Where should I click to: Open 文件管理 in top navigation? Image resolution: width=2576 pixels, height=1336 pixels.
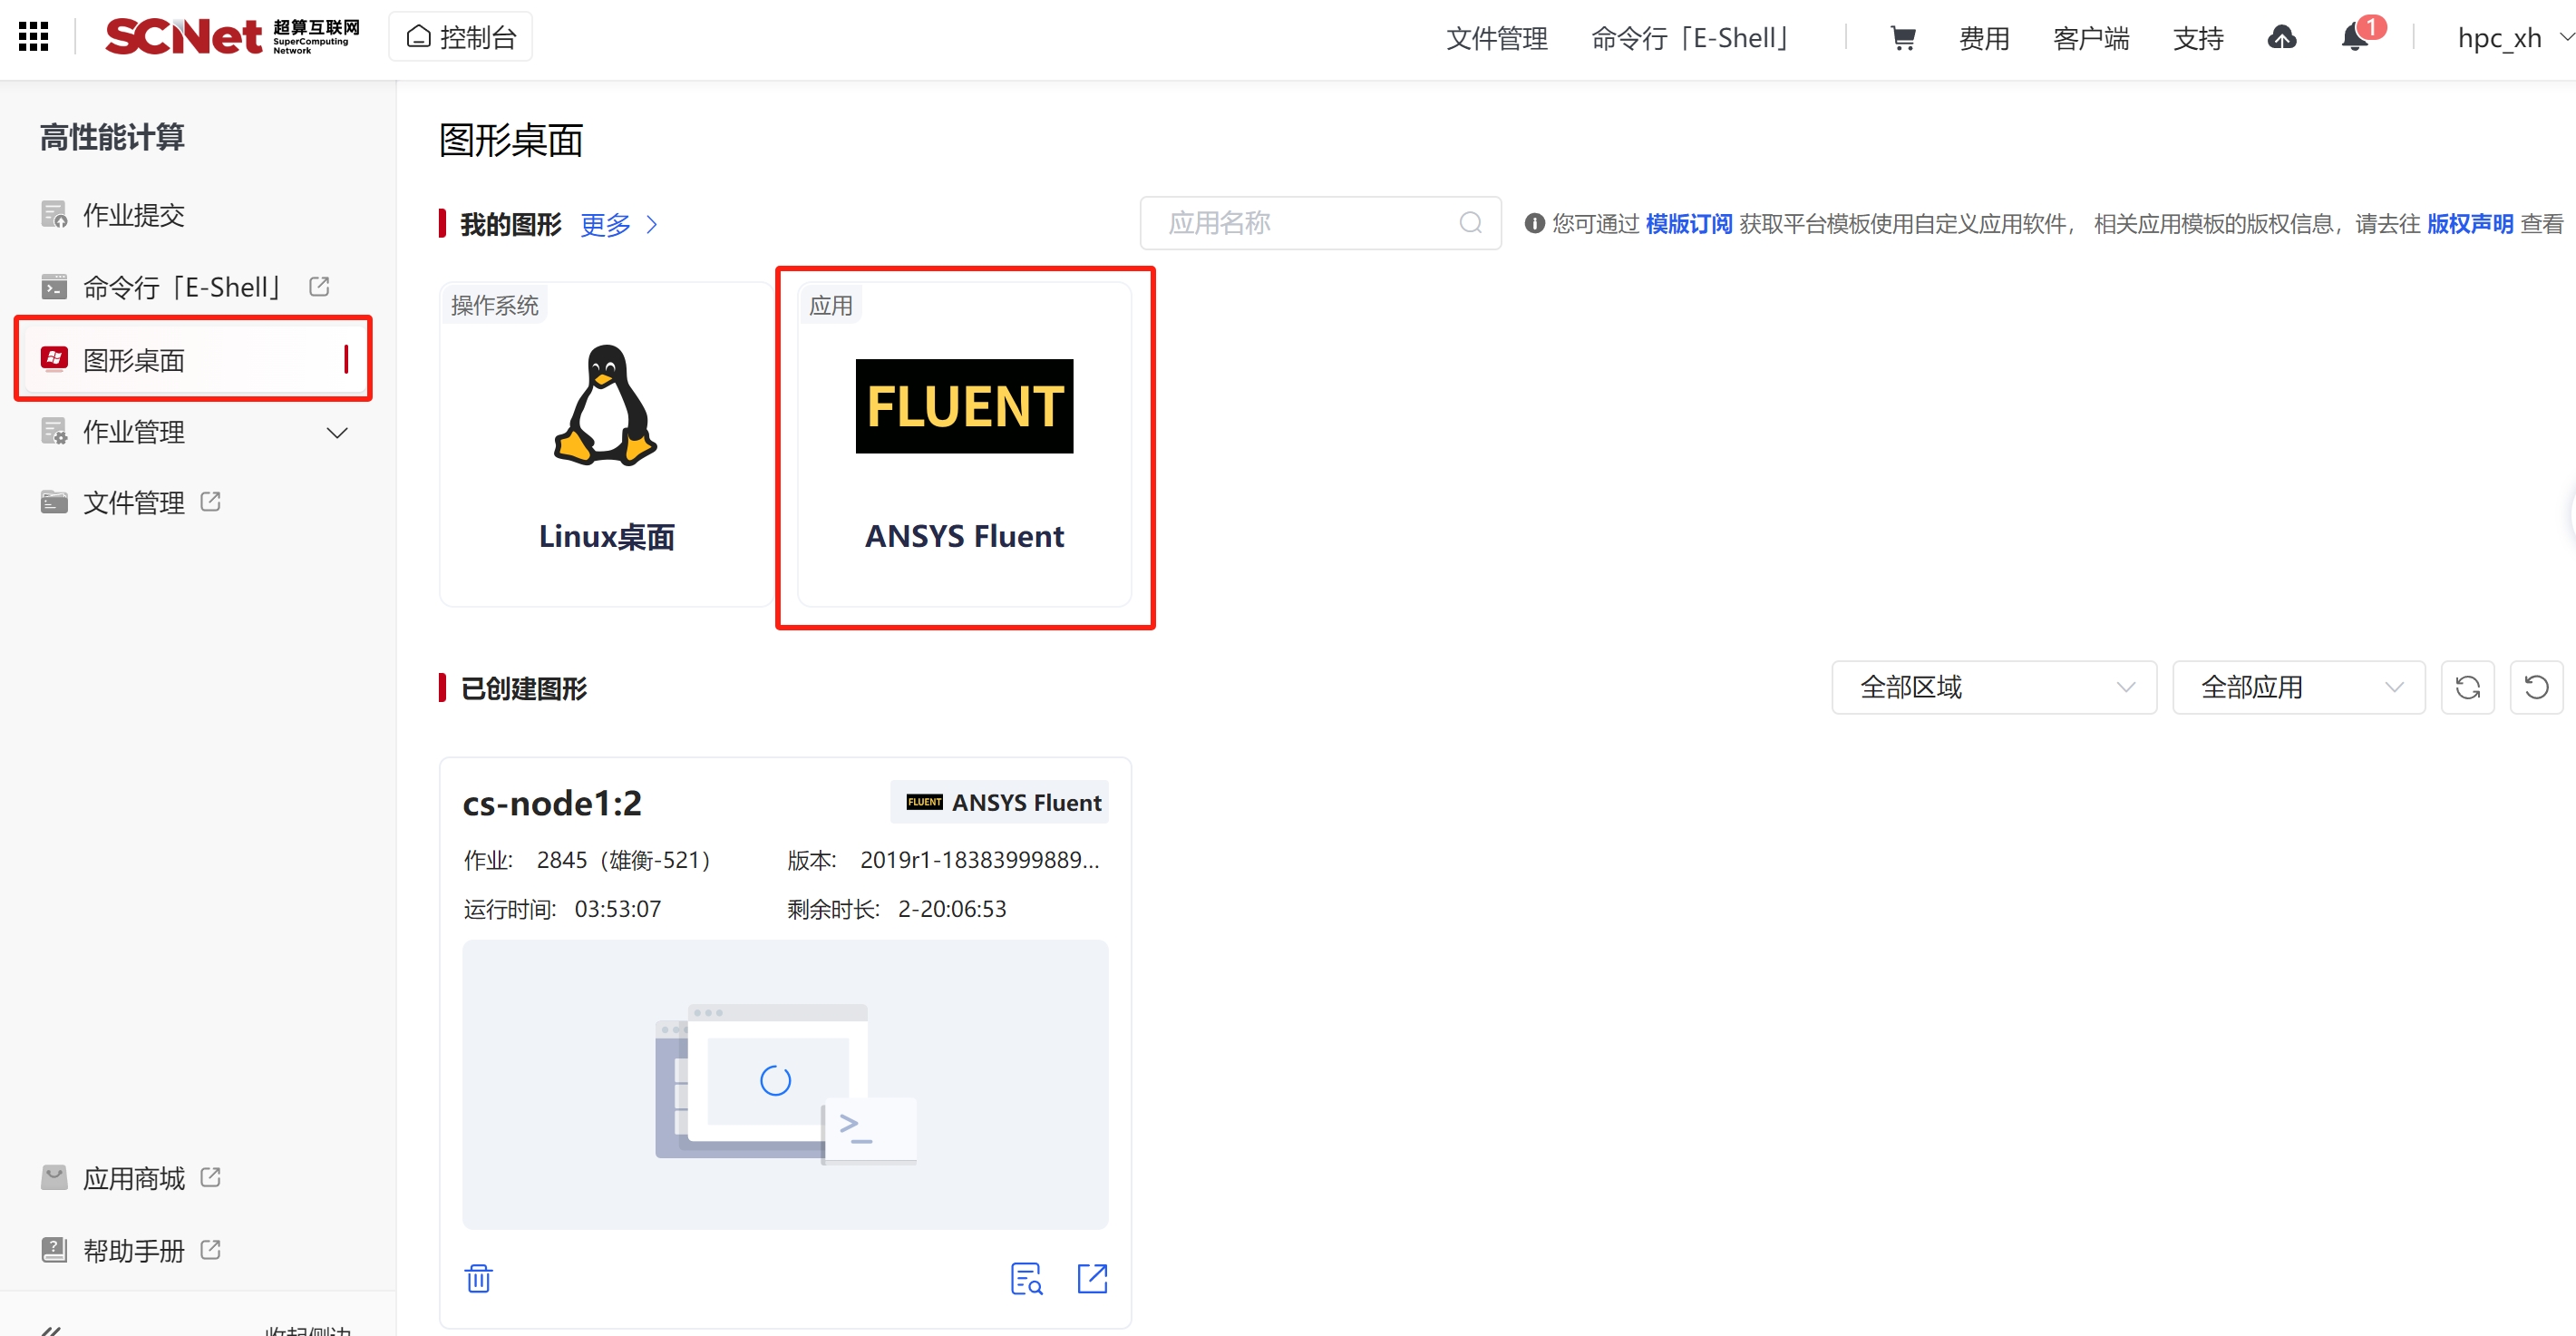1496,38
